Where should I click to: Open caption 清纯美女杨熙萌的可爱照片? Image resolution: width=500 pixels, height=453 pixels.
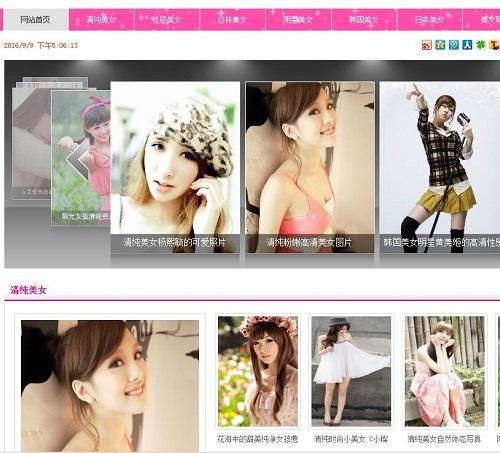tap(175, 242)
